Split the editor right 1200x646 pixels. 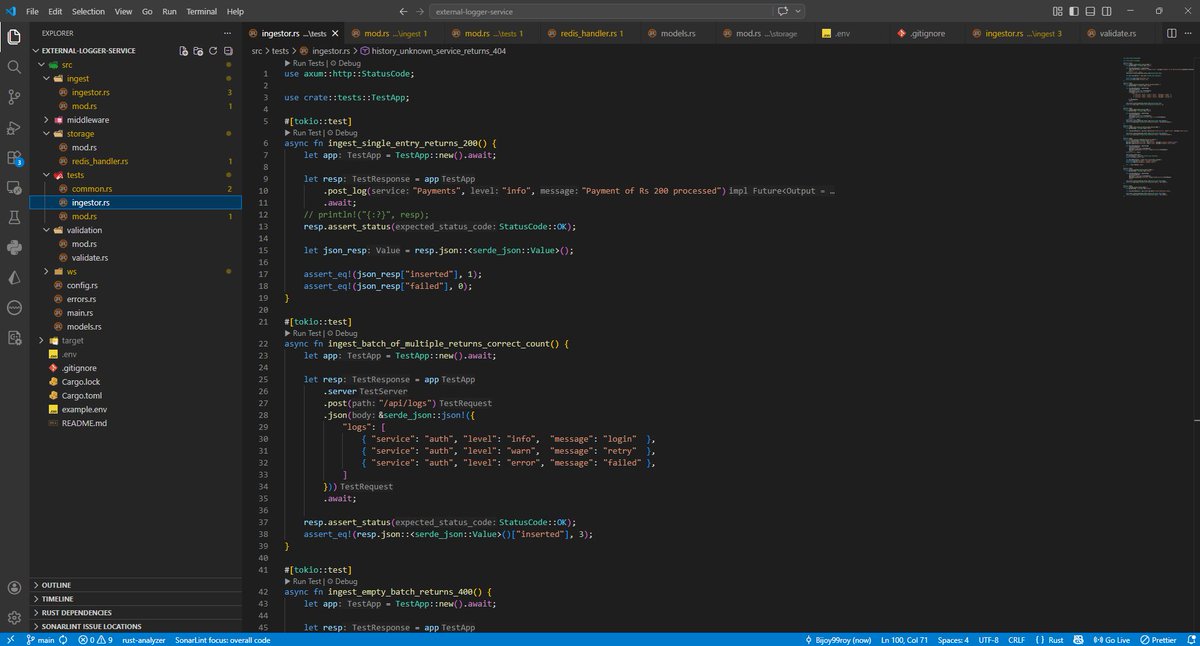(x=1170, y=33)
